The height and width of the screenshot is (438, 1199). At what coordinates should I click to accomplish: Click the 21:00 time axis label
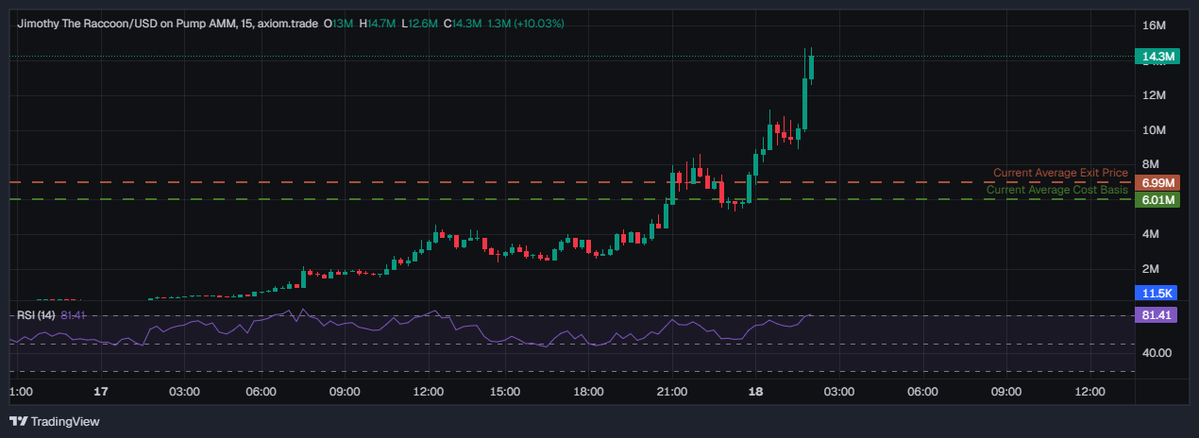point(671,391)
